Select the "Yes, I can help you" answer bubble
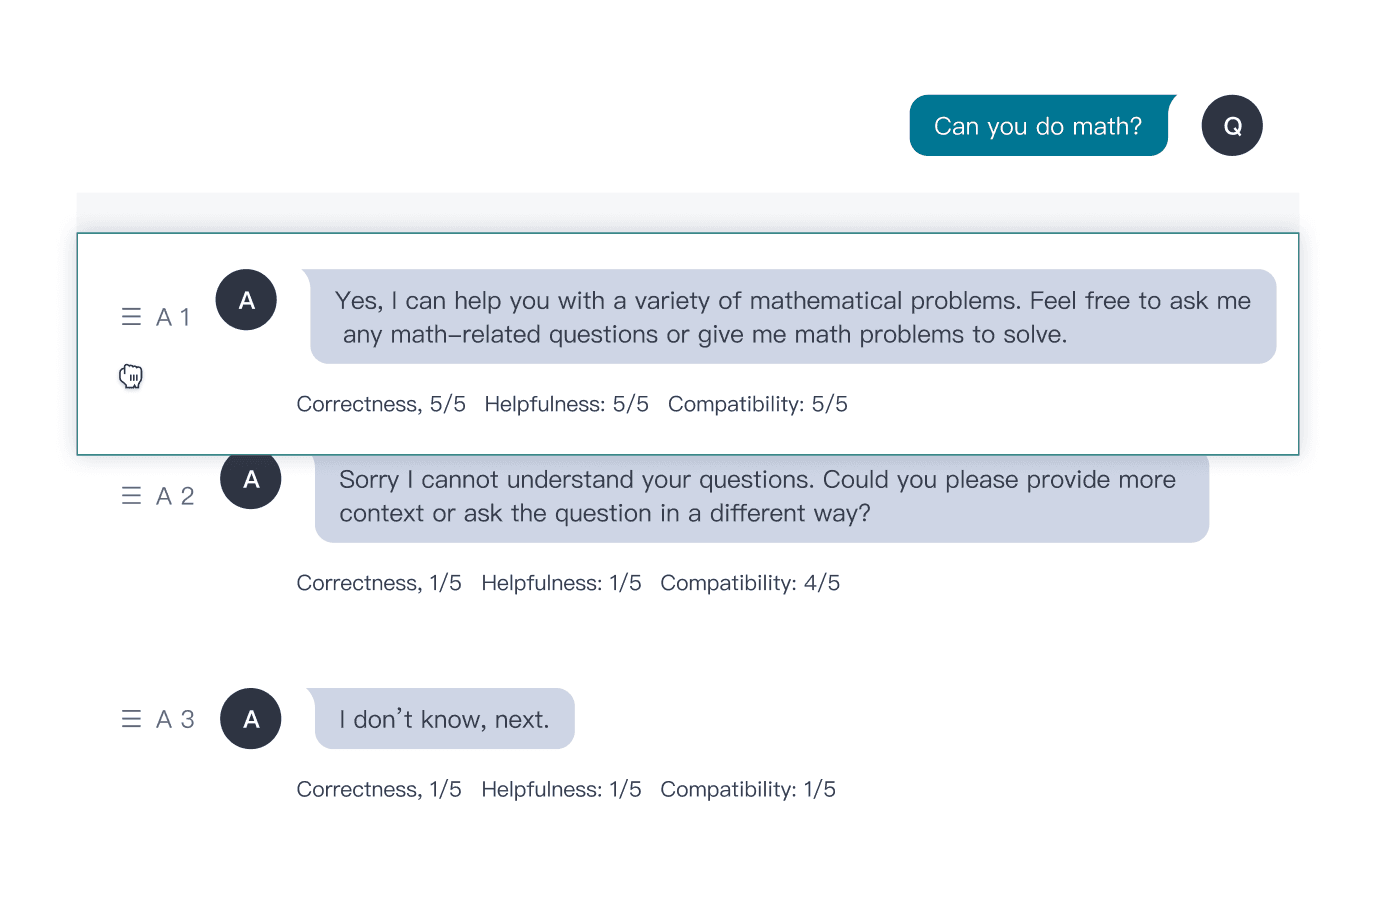1376x916 pixels. tap(792, 317)
